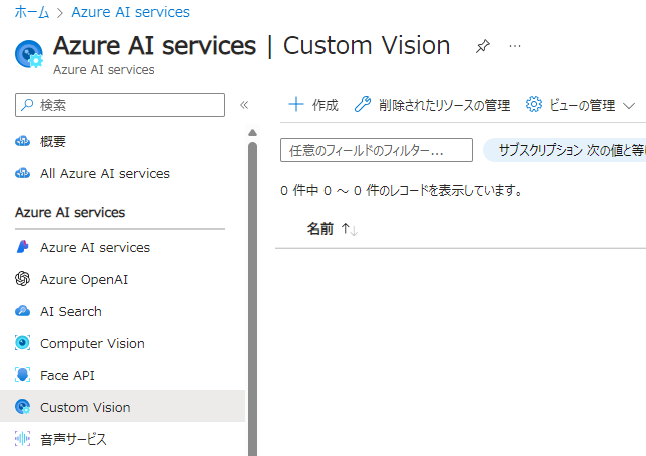Click the Azure OpenAI icon in sidebar
This screenshot has width=646, height=456.
[23, 279]
